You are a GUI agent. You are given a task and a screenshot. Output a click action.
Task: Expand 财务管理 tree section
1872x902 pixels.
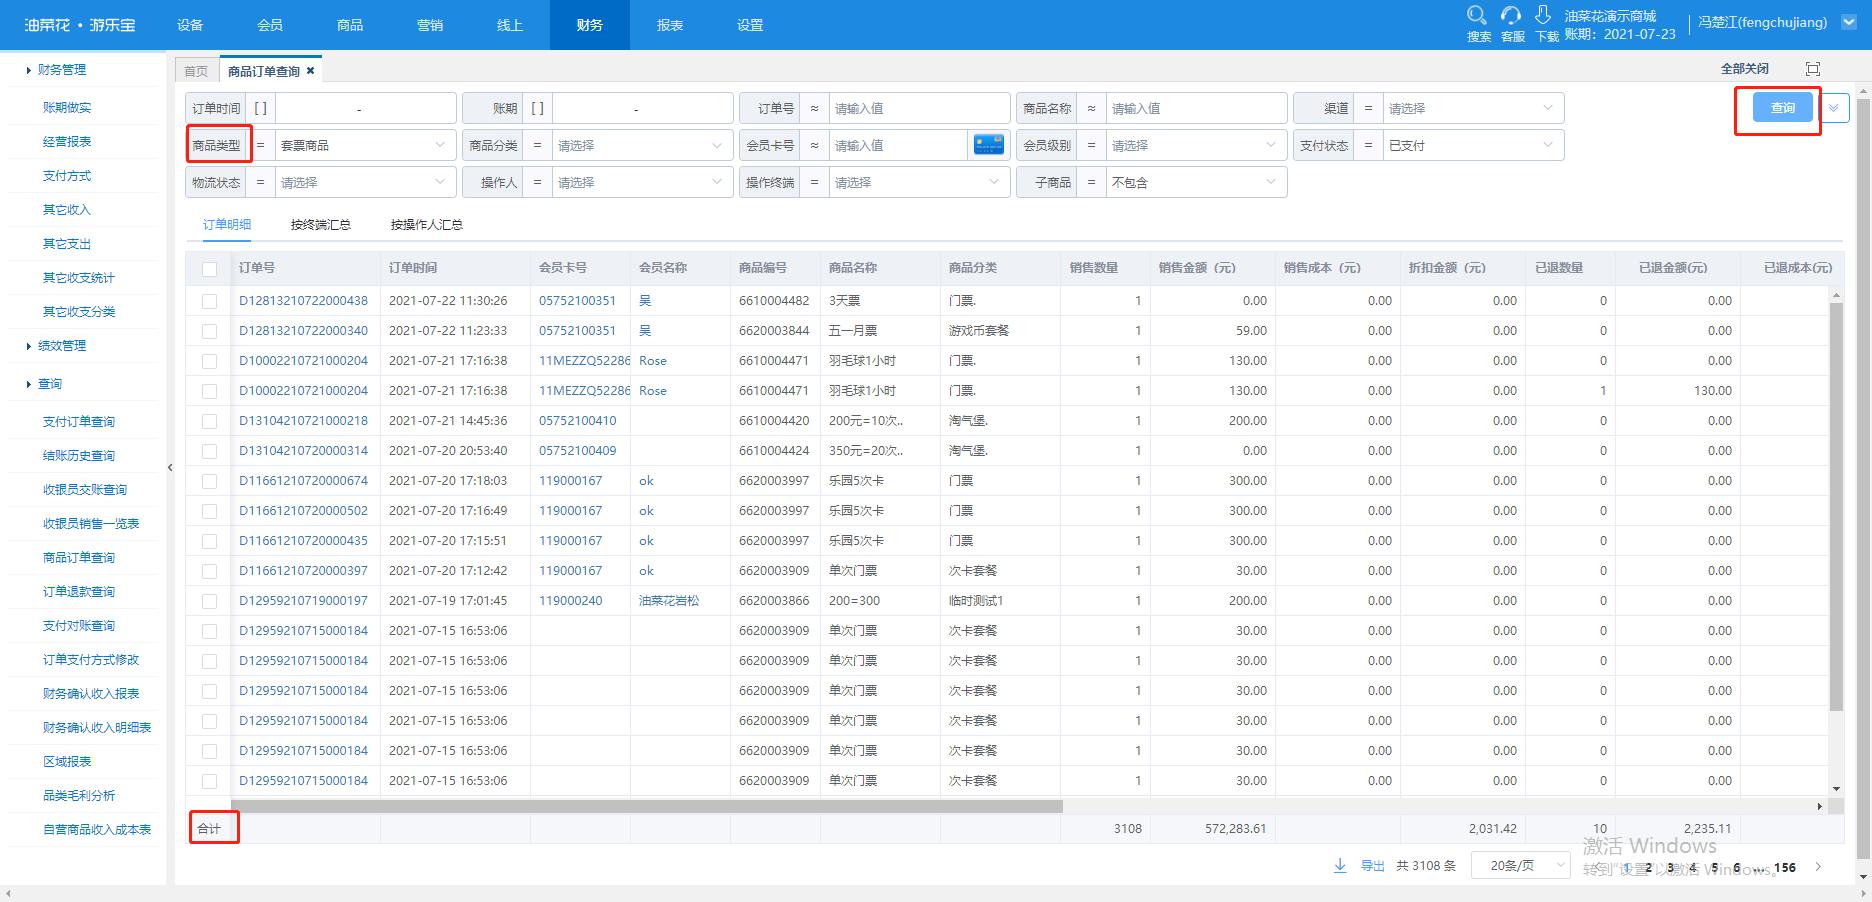click(x=28, y=70)
